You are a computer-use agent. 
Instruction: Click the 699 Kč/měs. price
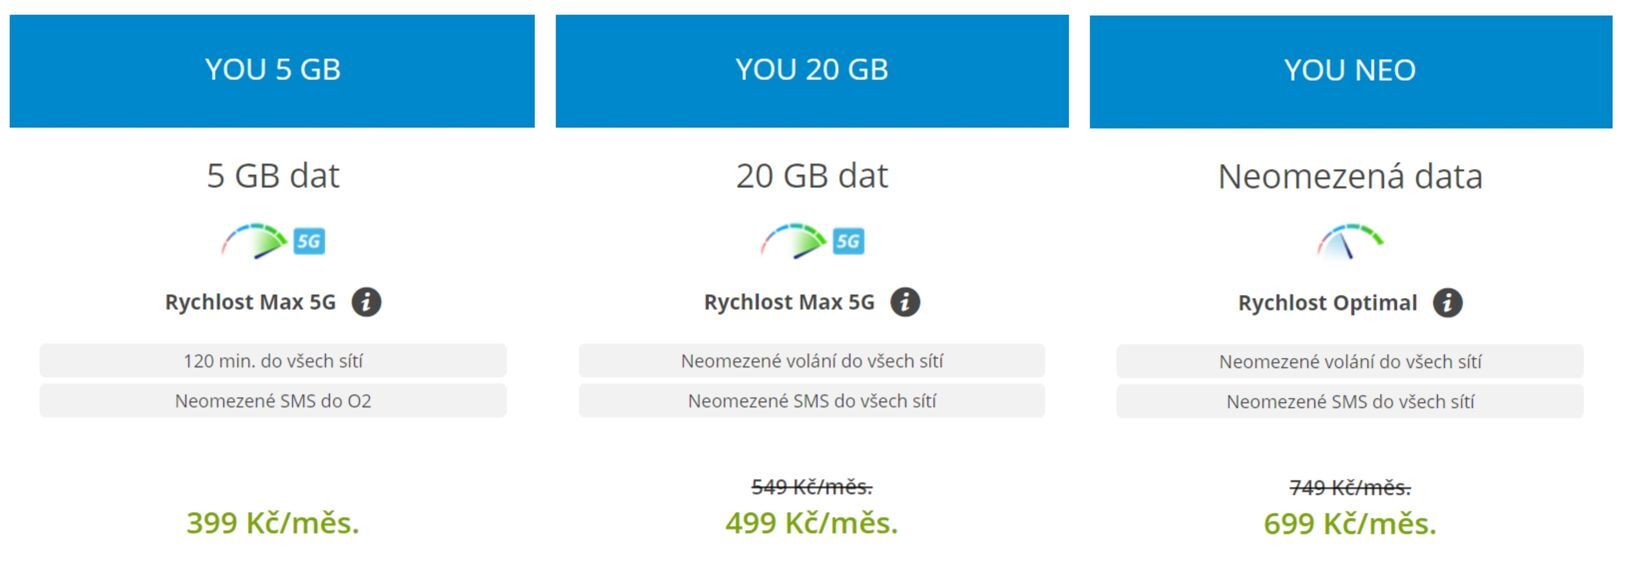coord(1350,524)
